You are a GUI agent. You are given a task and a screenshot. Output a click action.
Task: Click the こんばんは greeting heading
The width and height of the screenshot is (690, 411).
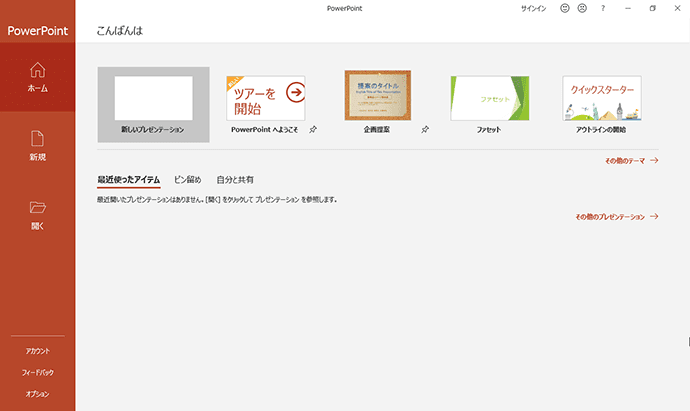120,30
